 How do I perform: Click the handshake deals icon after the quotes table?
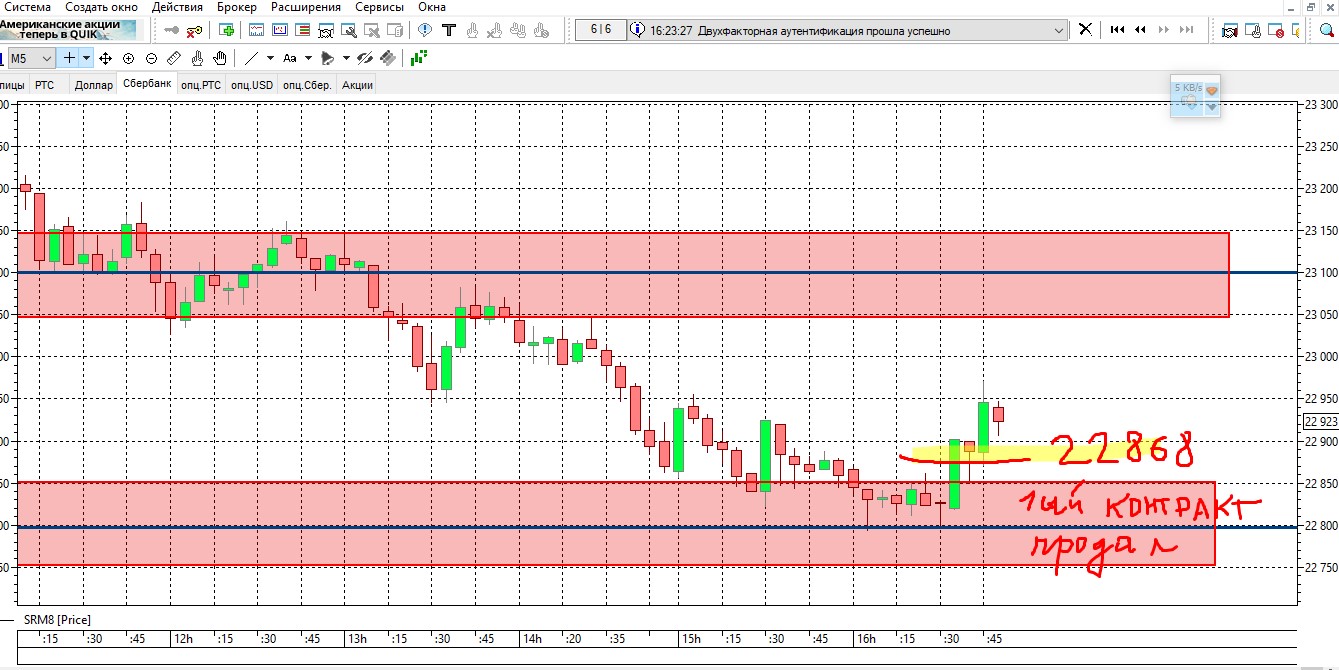[x=325, y=31]
